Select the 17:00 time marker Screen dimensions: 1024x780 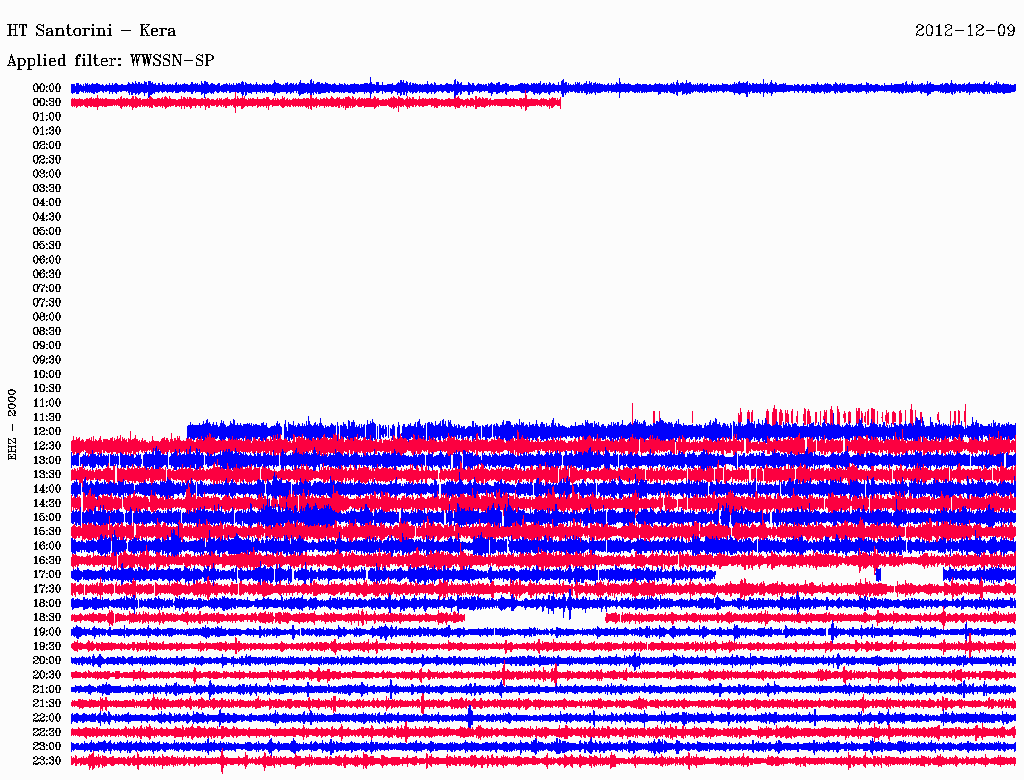[47, 574]
